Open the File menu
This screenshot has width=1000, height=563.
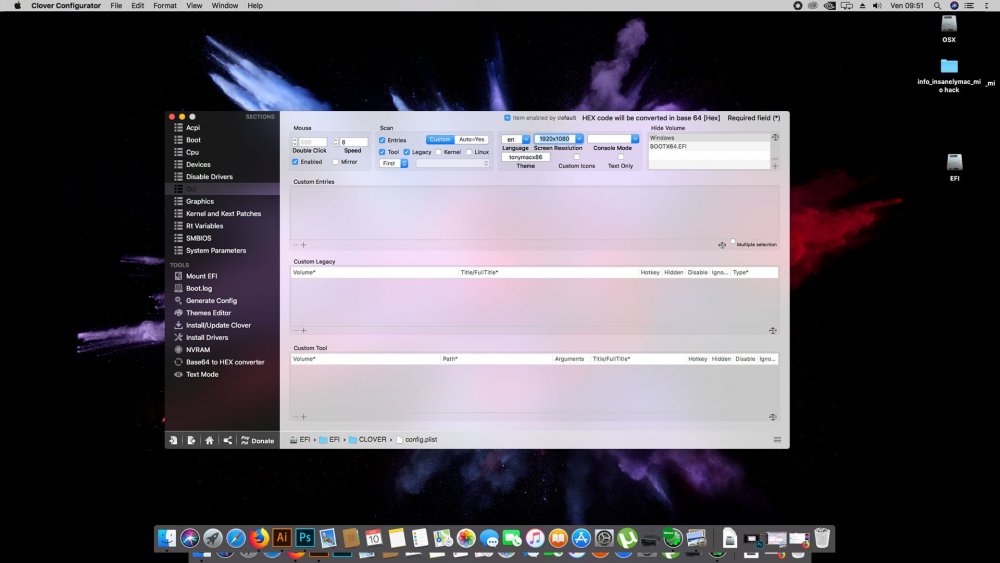click(116, 6)
